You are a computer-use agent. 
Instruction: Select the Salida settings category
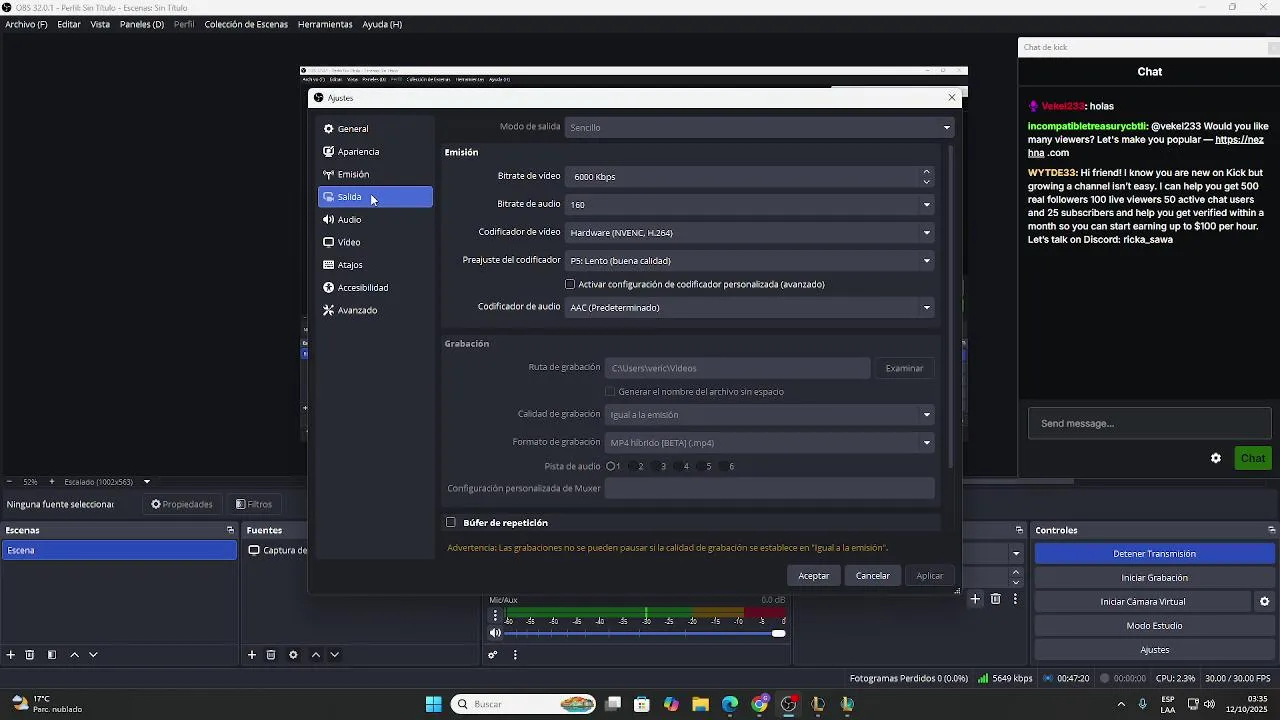point(375,197)
